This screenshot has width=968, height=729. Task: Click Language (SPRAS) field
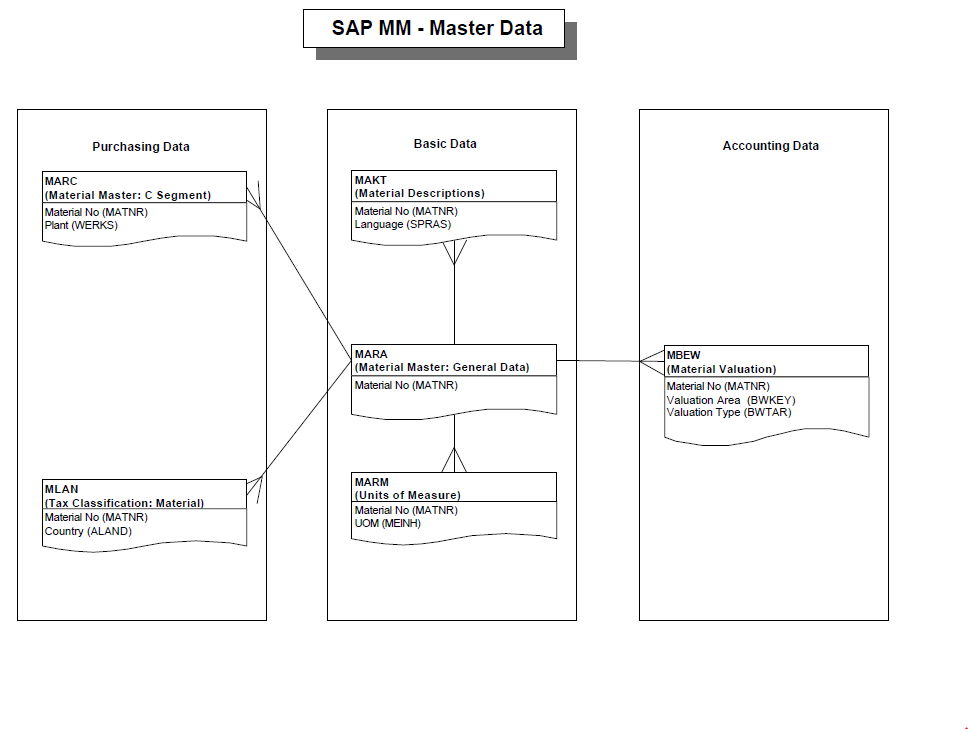coord(403,224)
